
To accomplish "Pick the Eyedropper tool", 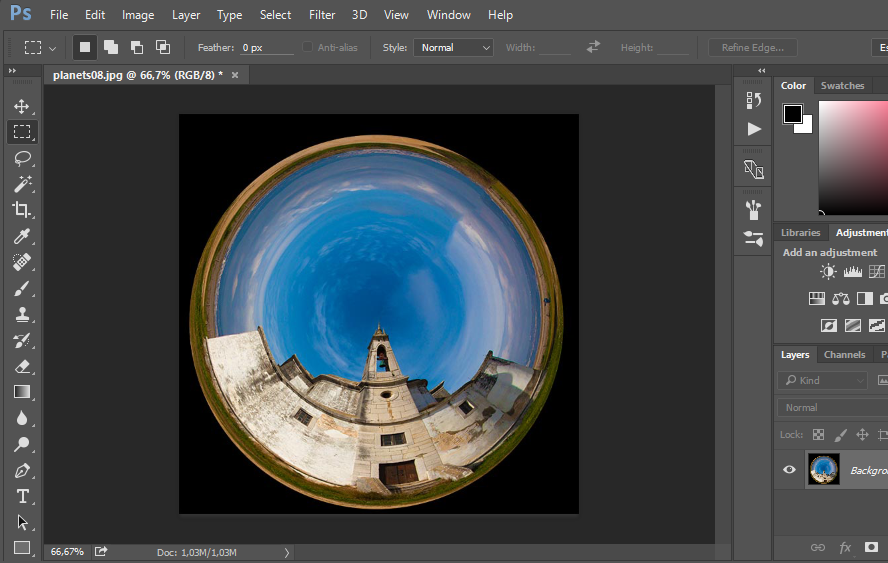I will [22, 236].
